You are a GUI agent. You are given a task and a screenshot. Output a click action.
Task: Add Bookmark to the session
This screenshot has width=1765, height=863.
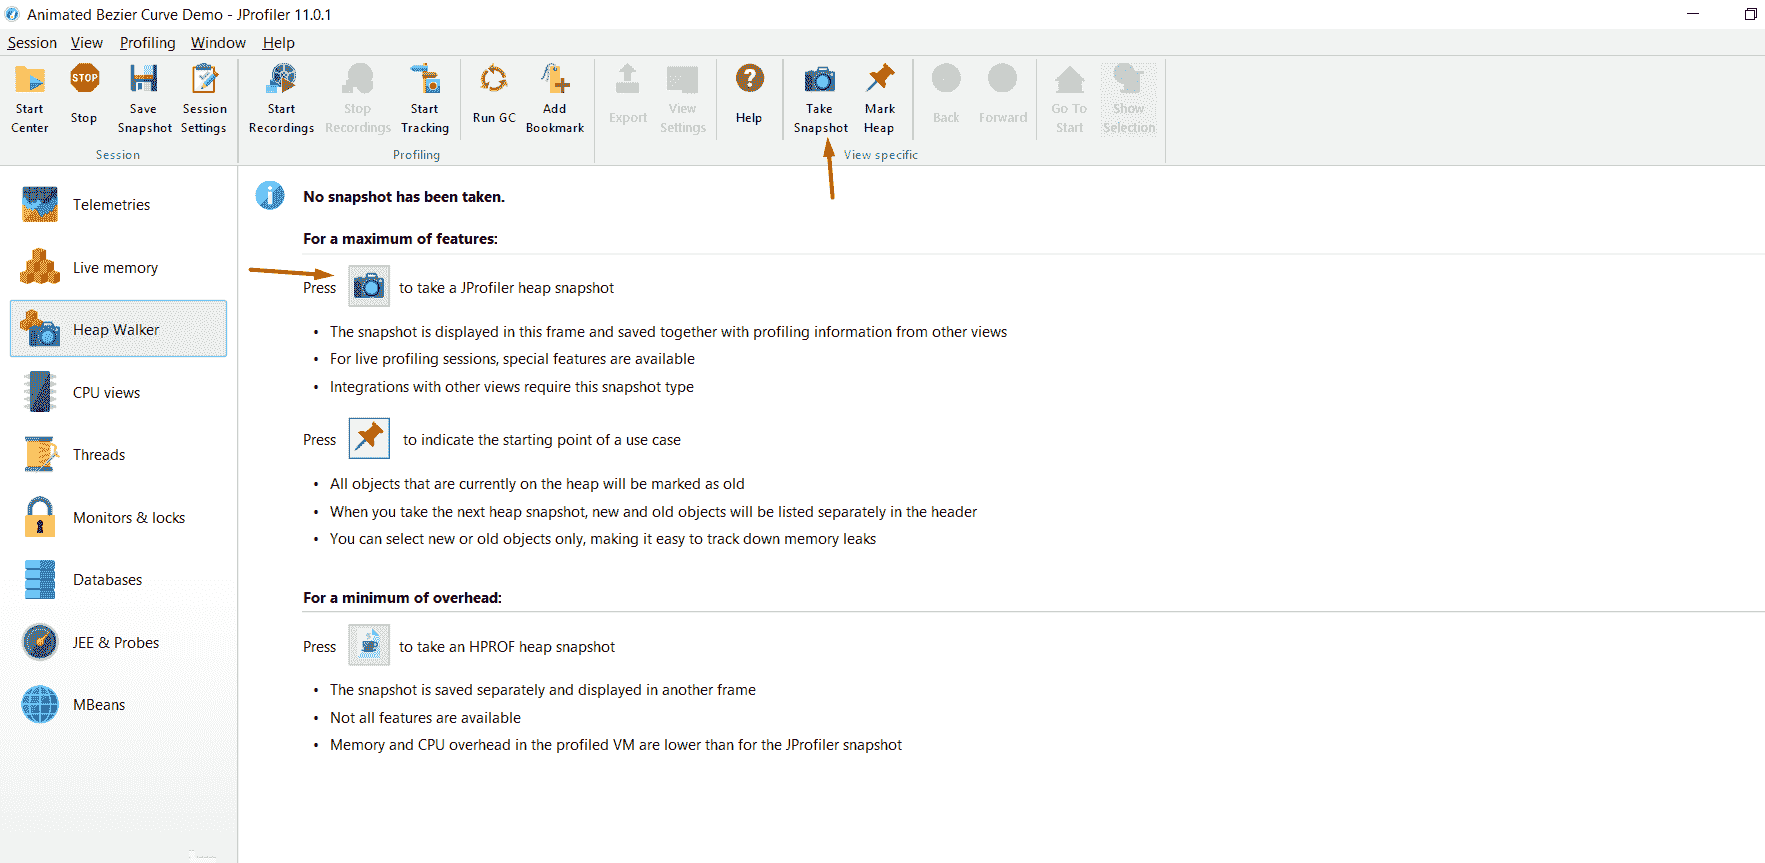pyautogui.click(x=555, y=98)
